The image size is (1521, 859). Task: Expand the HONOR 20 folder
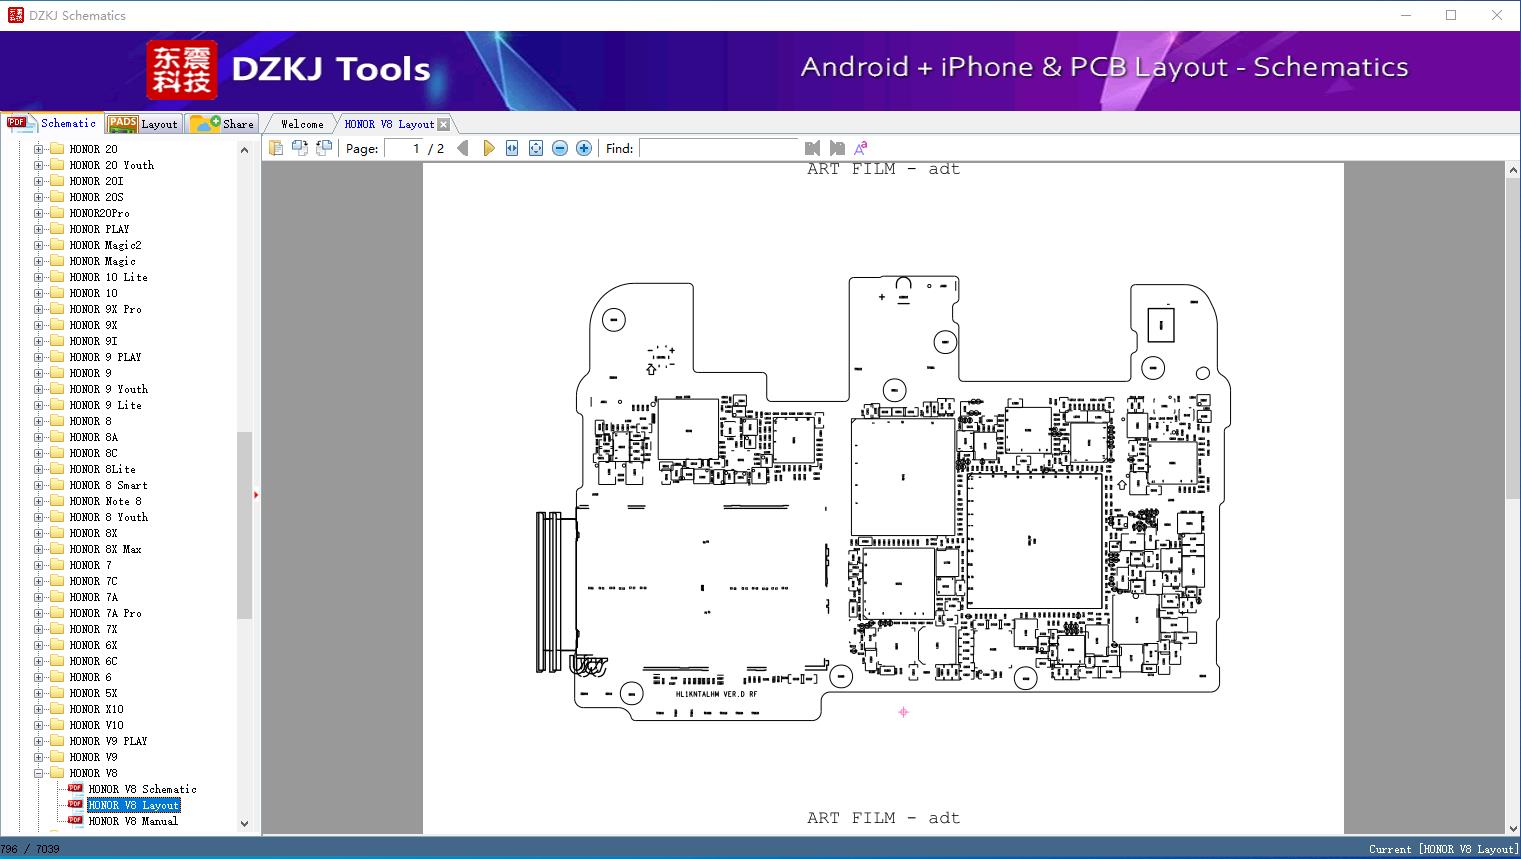[39, 149]
